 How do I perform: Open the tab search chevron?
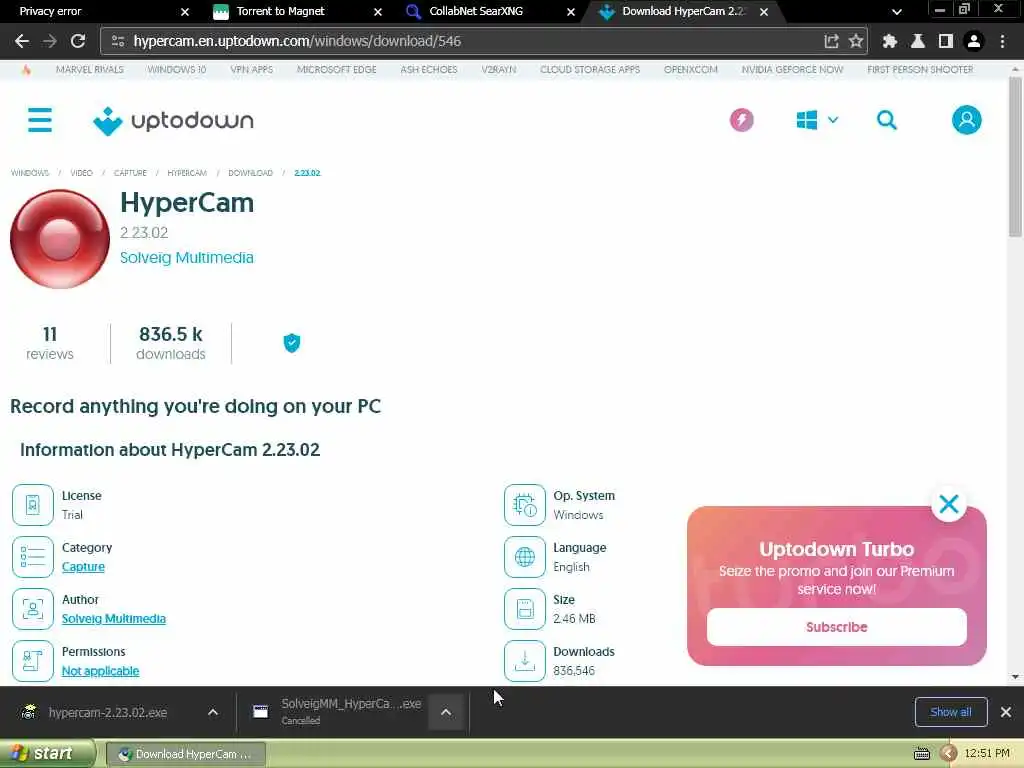897,12
